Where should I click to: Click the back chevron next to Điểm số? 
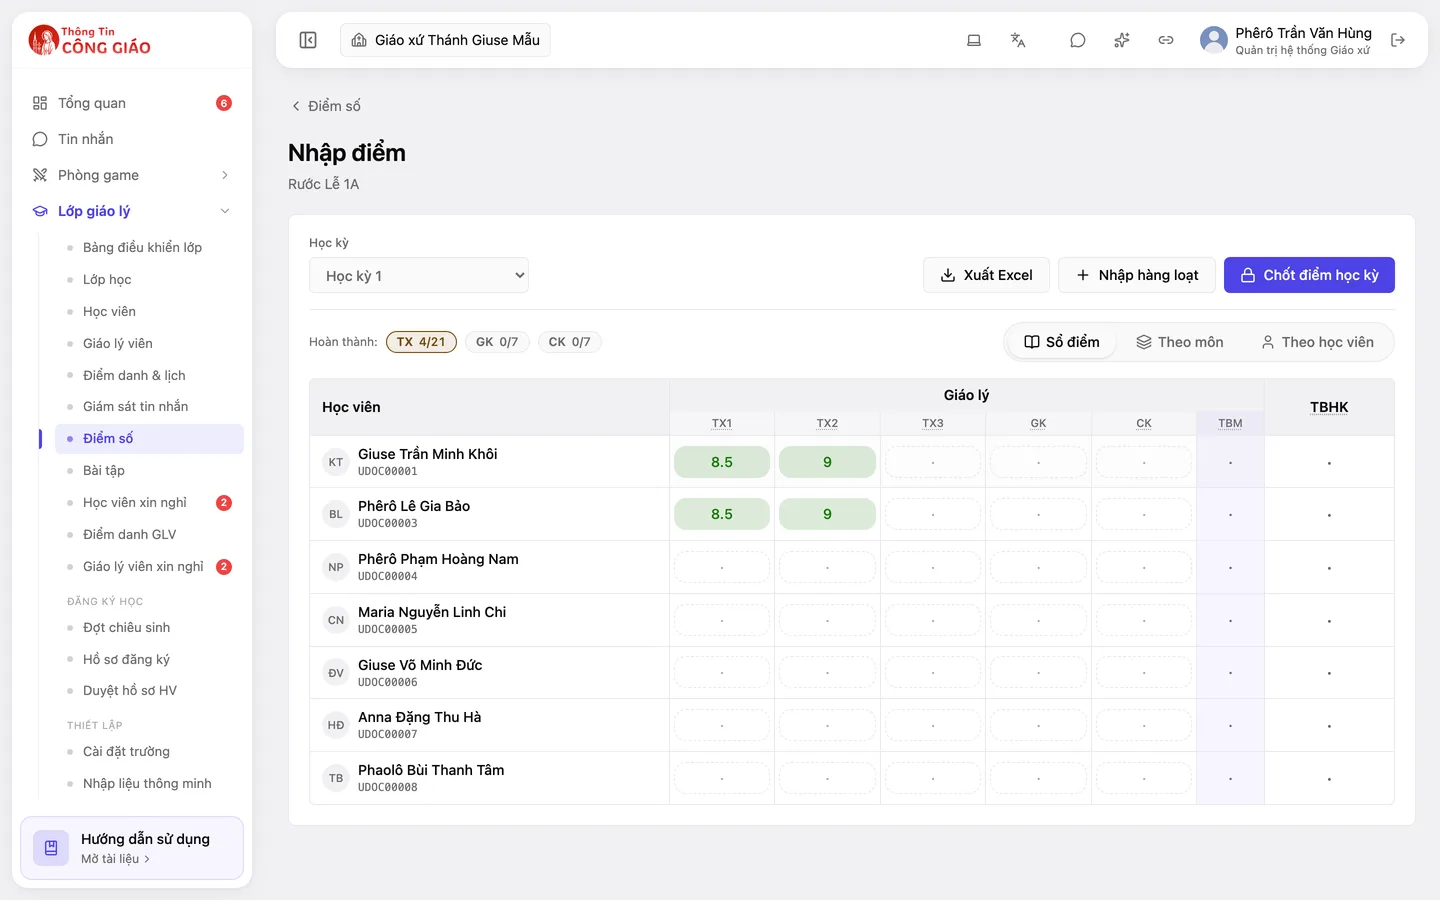[x=296, y=106]
